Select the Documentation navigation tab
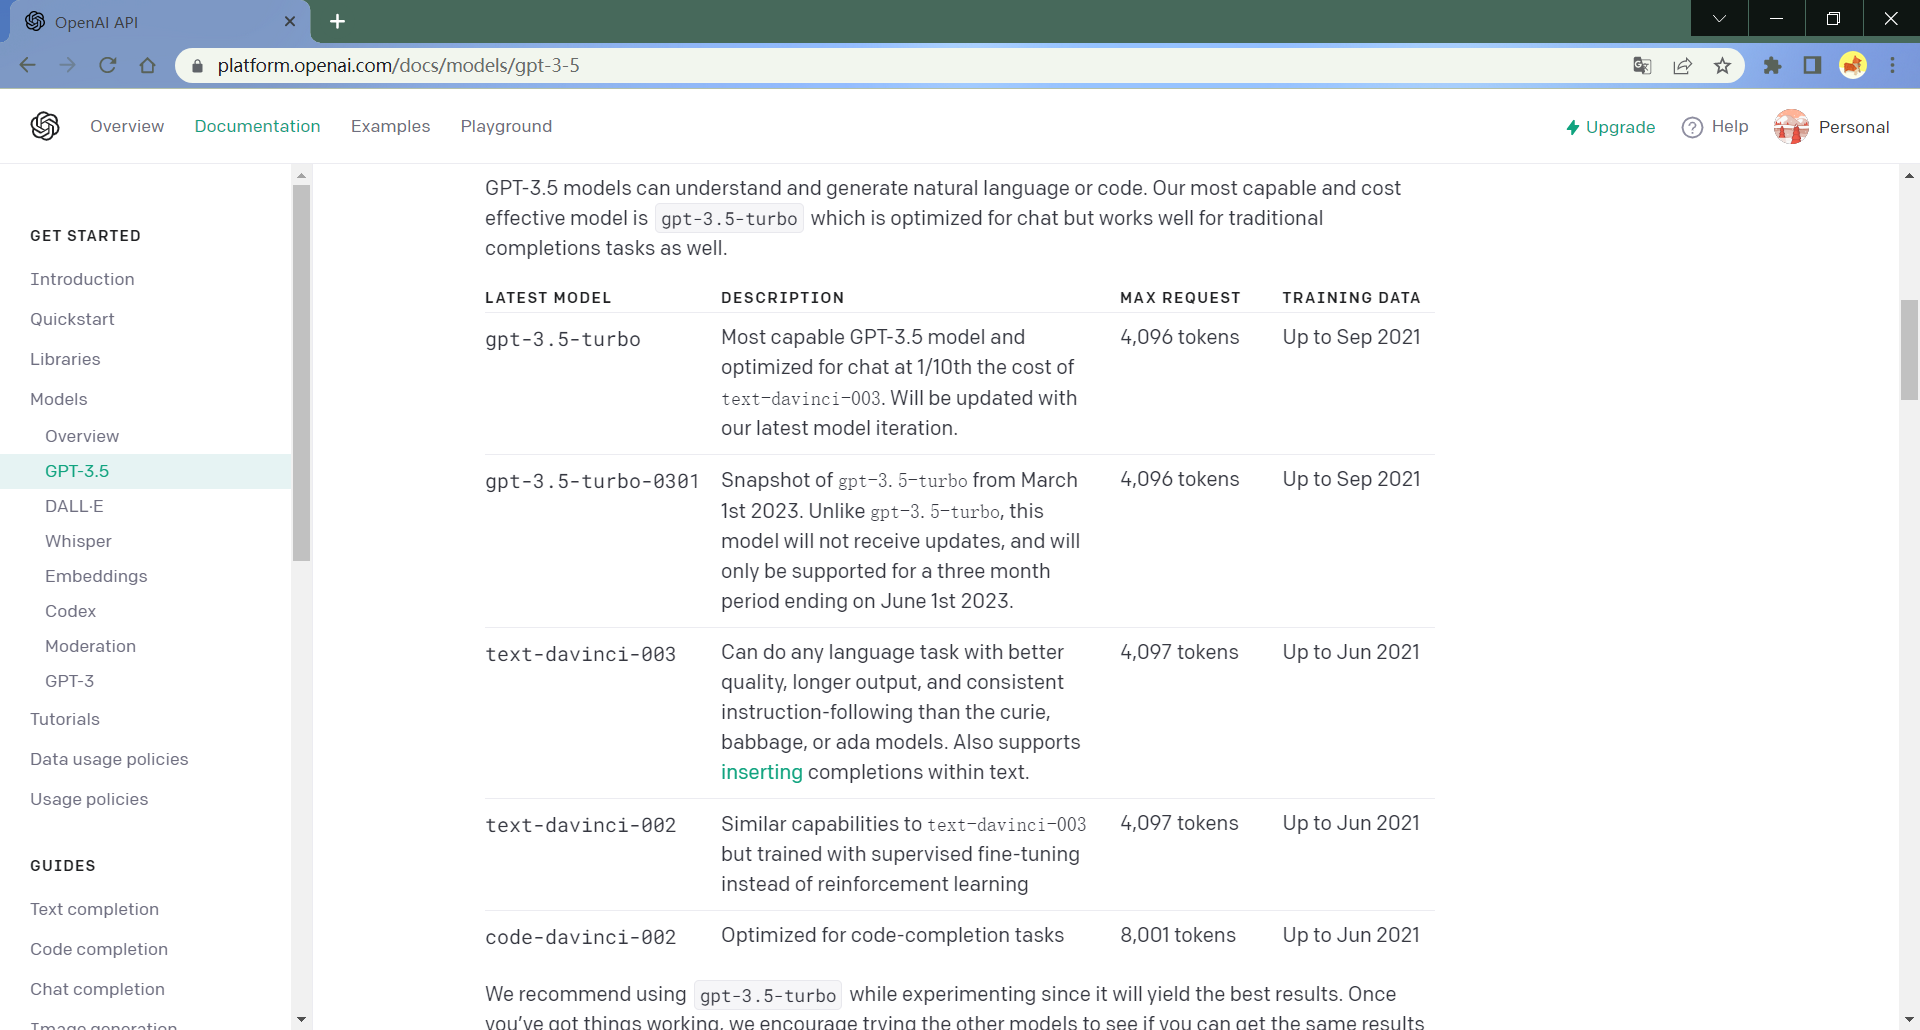Screen dimensions: 1920x1030 [257, 126]
